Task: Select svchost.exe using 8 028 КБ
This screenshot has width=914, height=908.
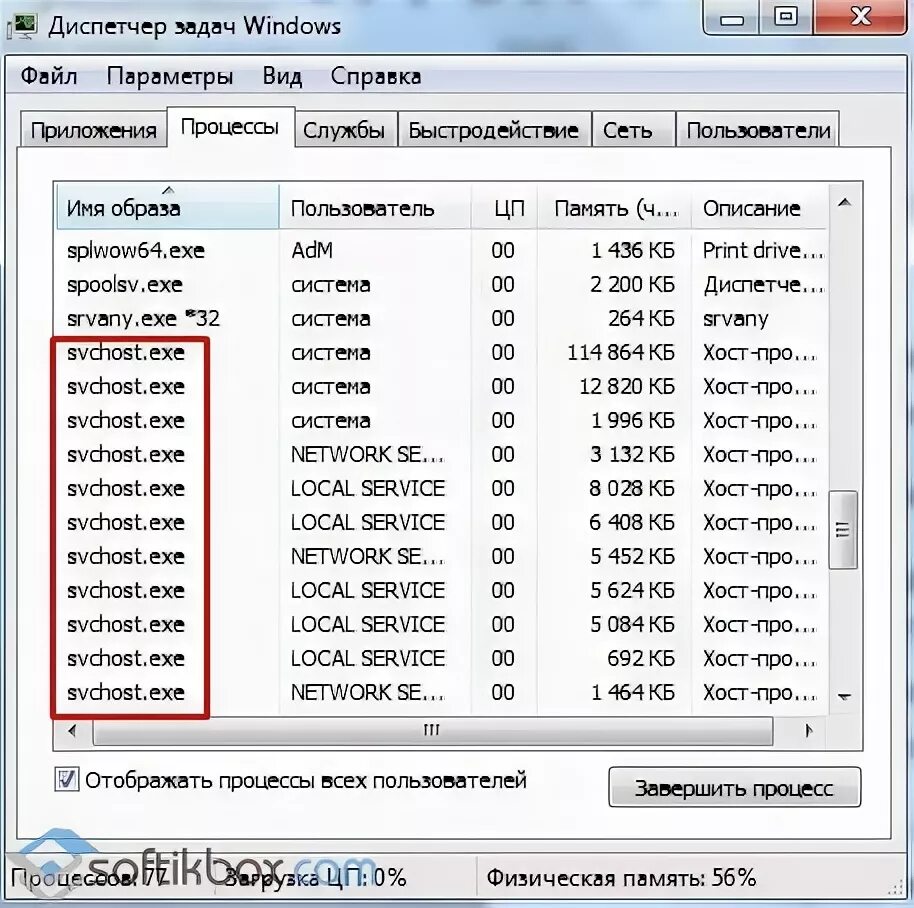Action: [x=441, y=488]
